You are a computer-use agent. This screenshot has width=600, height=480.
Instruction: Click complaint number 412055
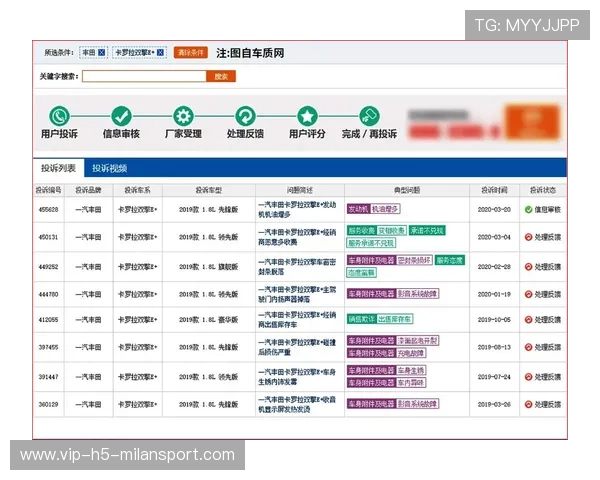click(49, 320)
